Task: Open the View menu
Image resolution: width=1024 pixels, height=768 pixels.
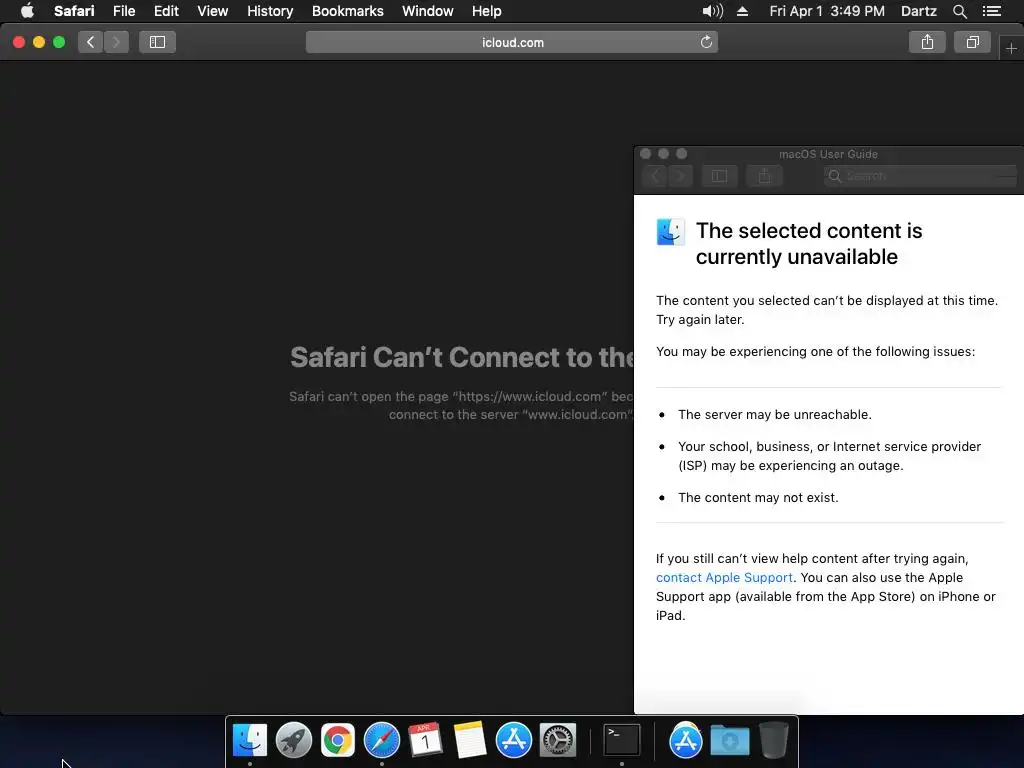Action: click(212, 11)
